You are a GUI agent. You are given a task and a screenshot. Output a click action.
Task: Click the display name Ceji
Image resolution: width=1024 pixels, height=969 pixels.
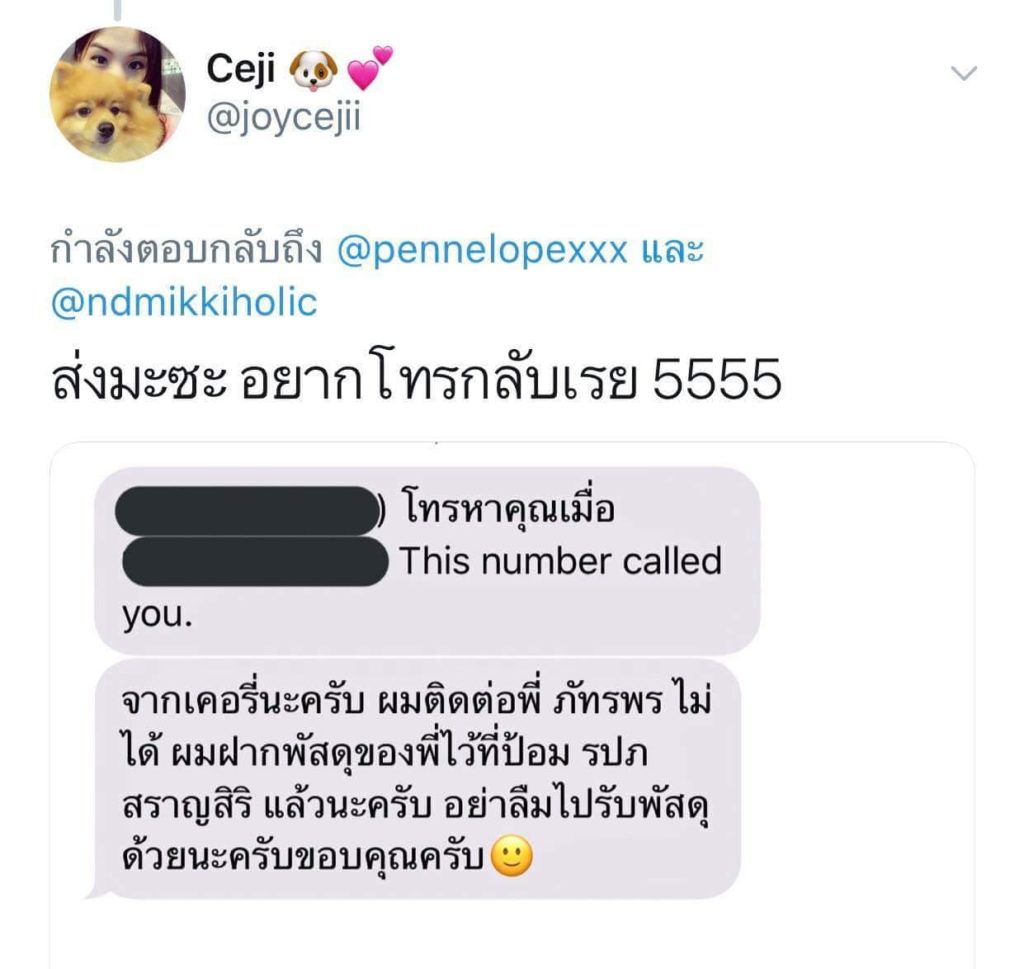click(241, 69)
